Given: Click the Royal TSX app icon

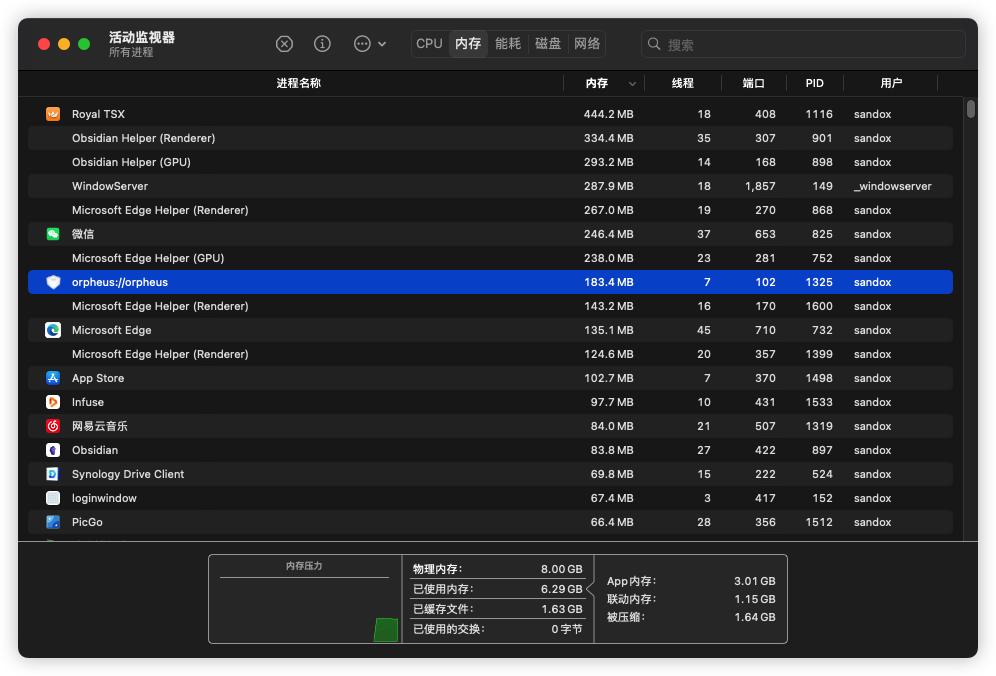Looking at the screenshot, I should tap(53, 114).
